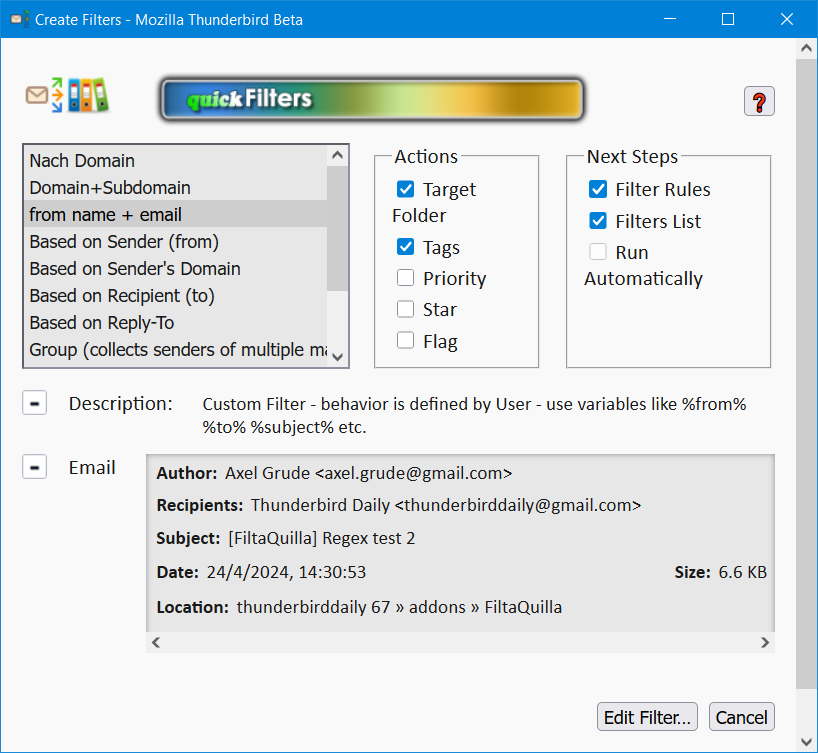Click the Thunderbird app icon in title bar

click(x=20, y=19)
